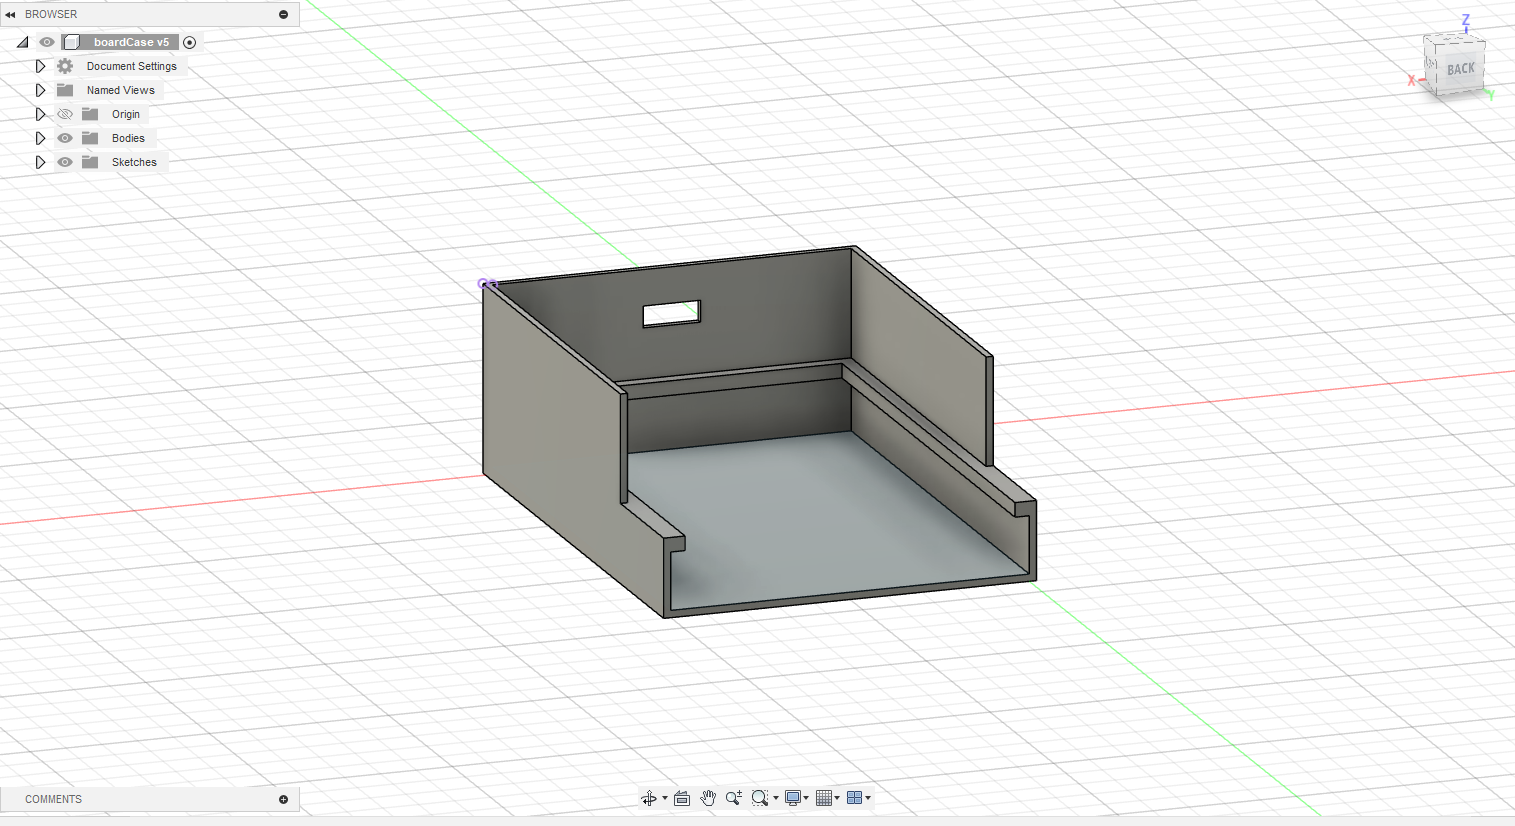1515x826 pixels.
Task: Open the Viewports dropdown arrow
Action: coord(868,798)
